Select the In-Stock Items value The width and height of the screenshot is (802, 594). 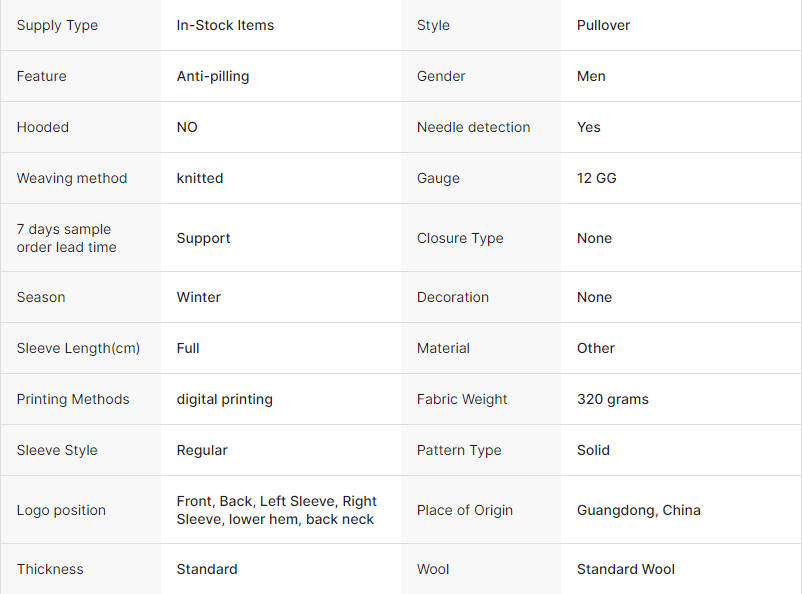[225, 25]
